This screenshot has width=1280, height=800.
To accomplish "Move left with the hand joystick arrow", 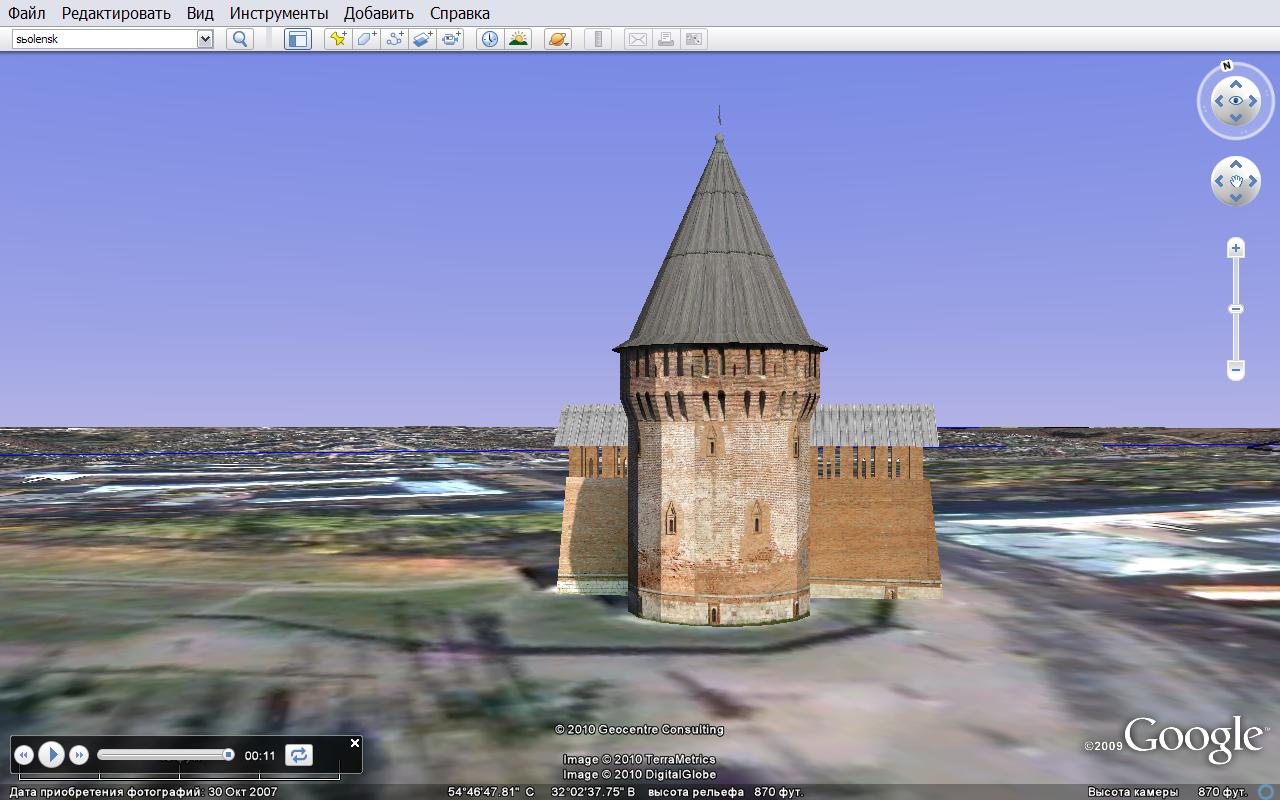I will (1219, 181).
